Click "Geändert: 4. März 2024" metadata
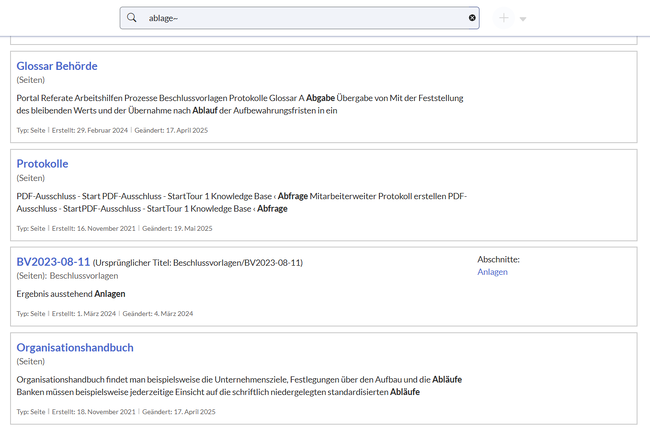Viewport: 650px width, 429px height. point(158,314)
